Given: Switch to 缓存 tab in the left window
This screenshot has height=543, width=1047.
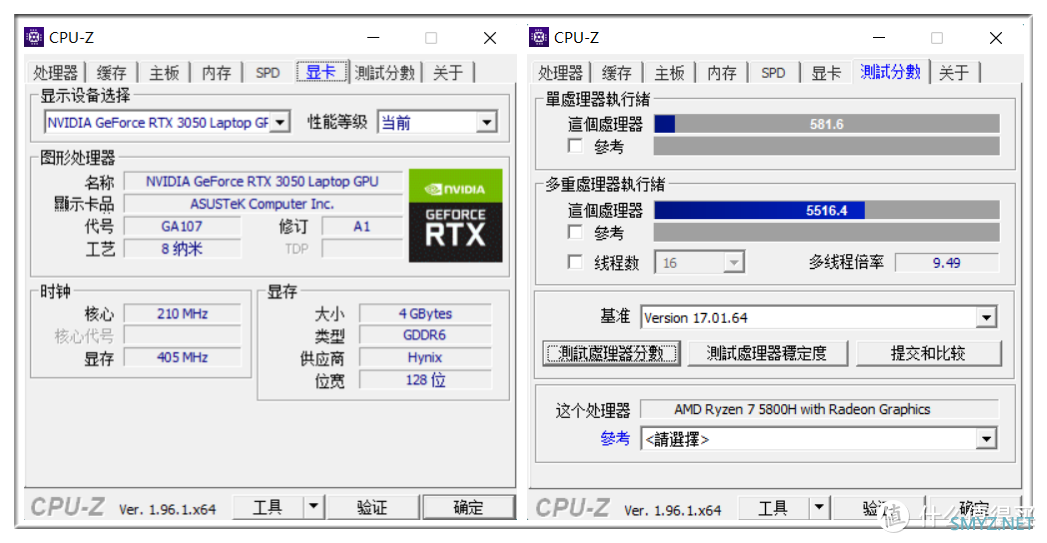Looking at the screenshot, I should pos(111,72).
